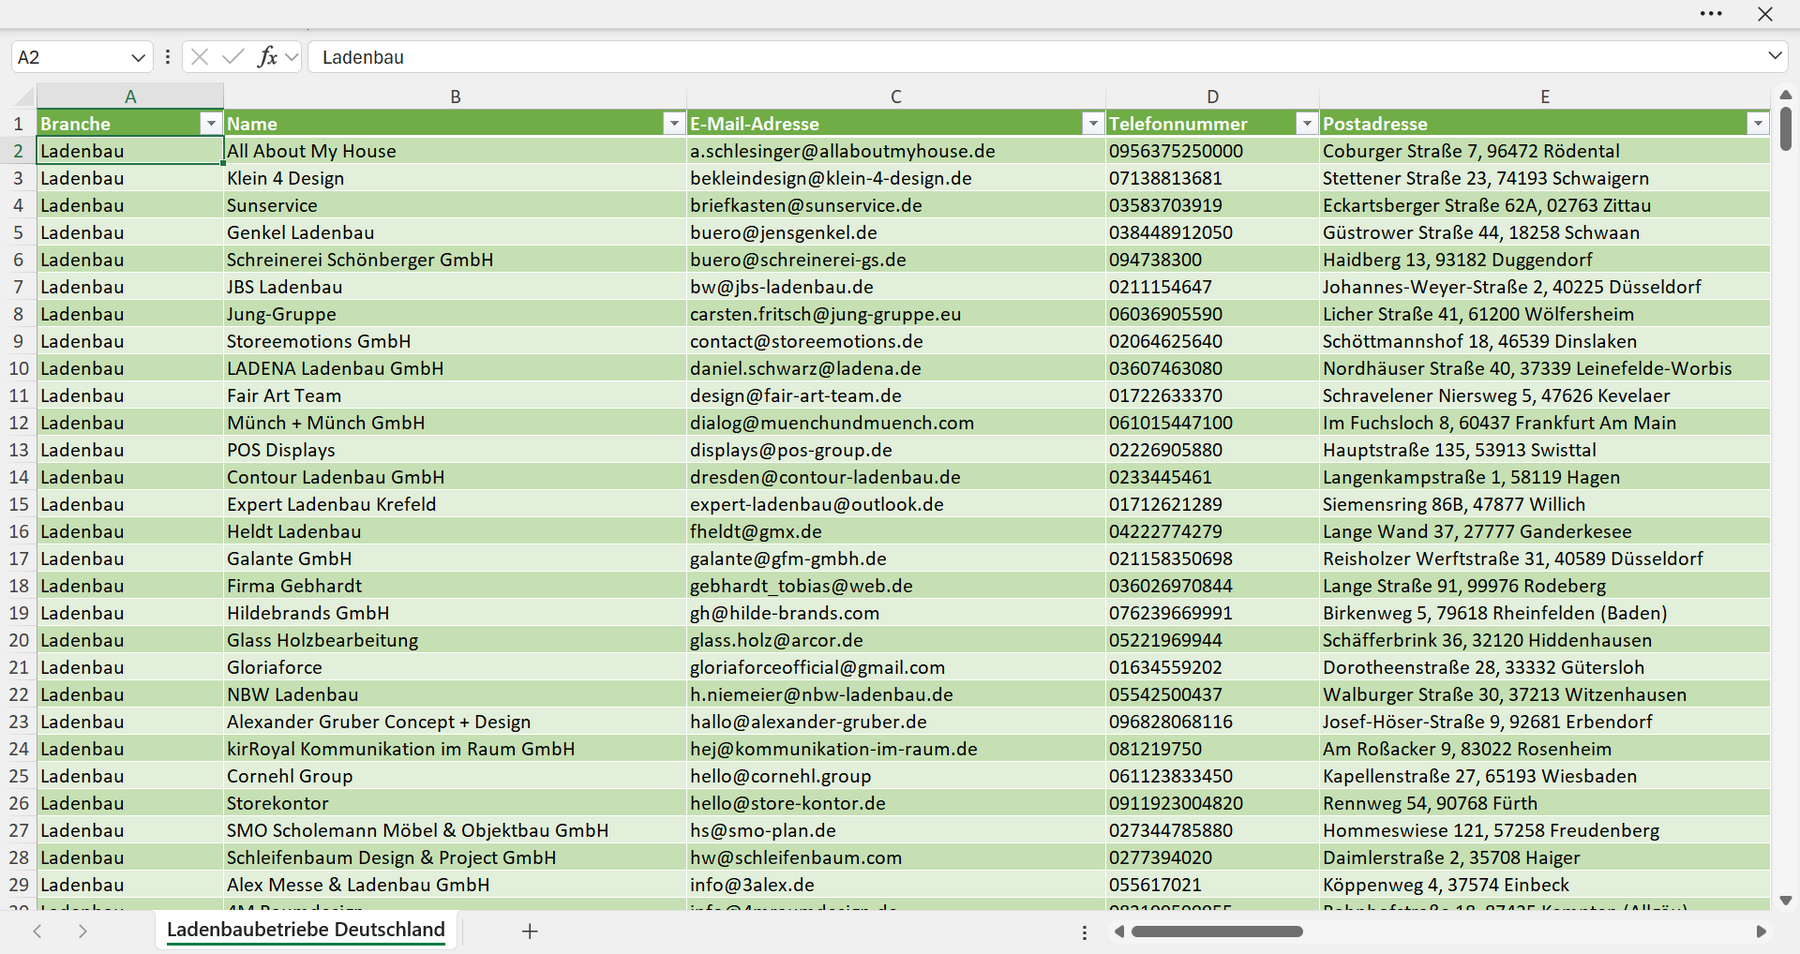Expand the formula bar
Screen dimensions: 1800x954
pos(1775,56)
